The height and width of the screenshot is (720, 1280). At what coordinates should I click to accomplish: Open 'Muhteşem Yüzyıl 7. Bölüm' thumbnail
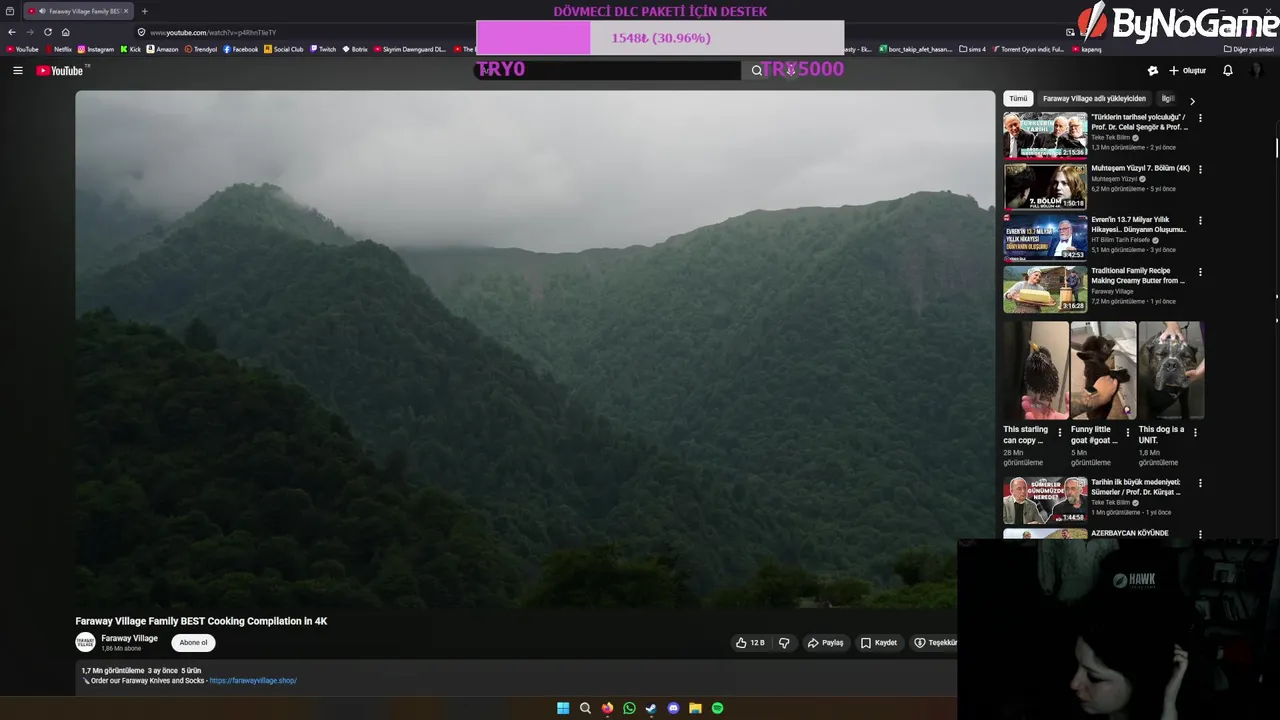1045,186
